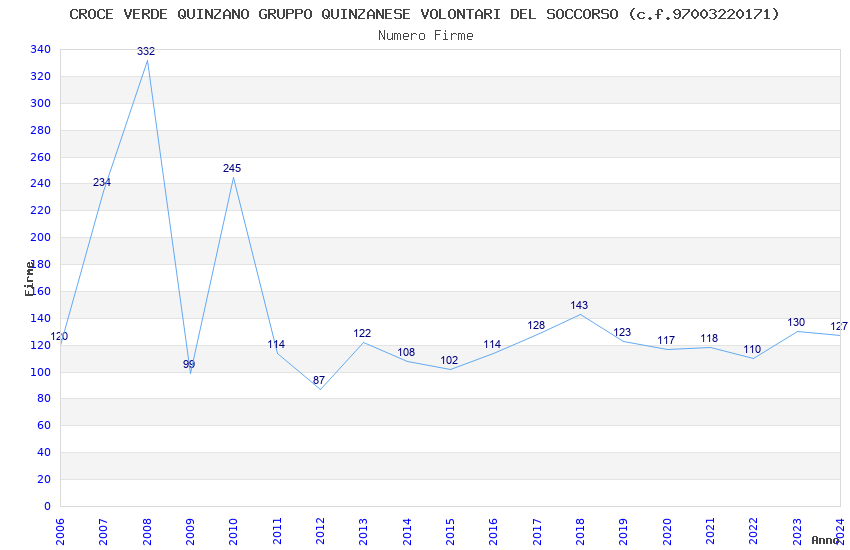850x550 pixels.
Task: Click the 340 tick on Firme axis
Action: [41, 49]
